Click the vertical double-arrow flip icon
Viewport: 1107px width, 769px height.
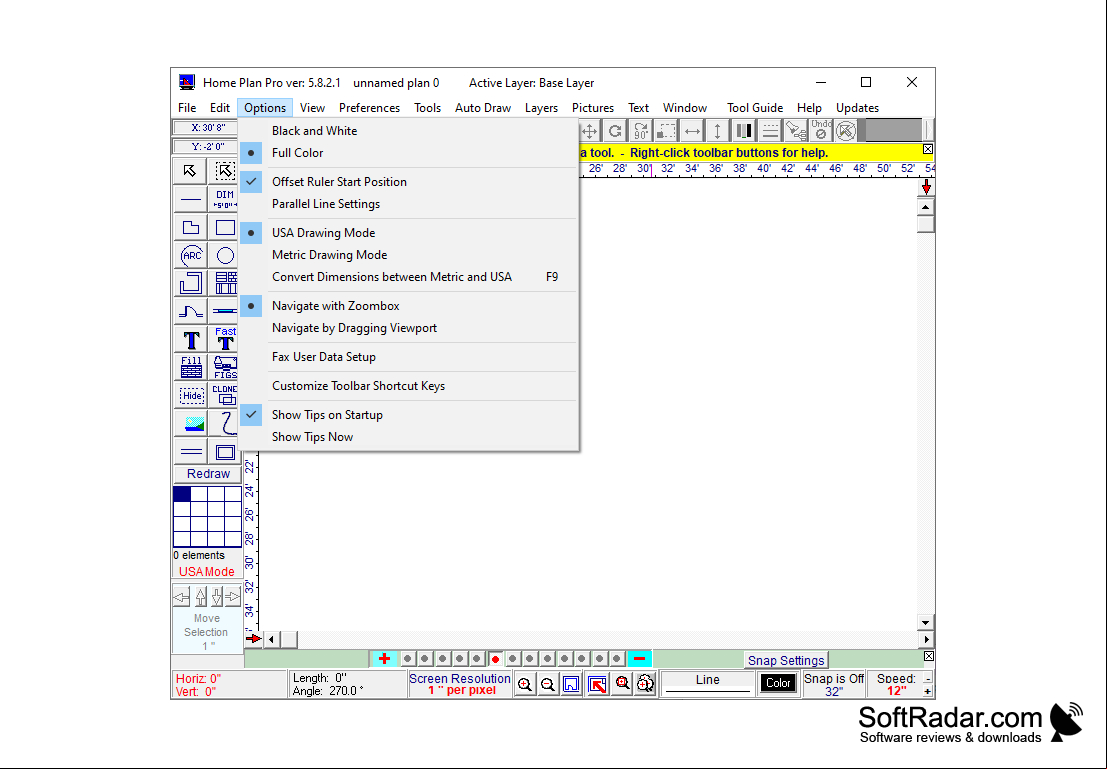[718, 131]
